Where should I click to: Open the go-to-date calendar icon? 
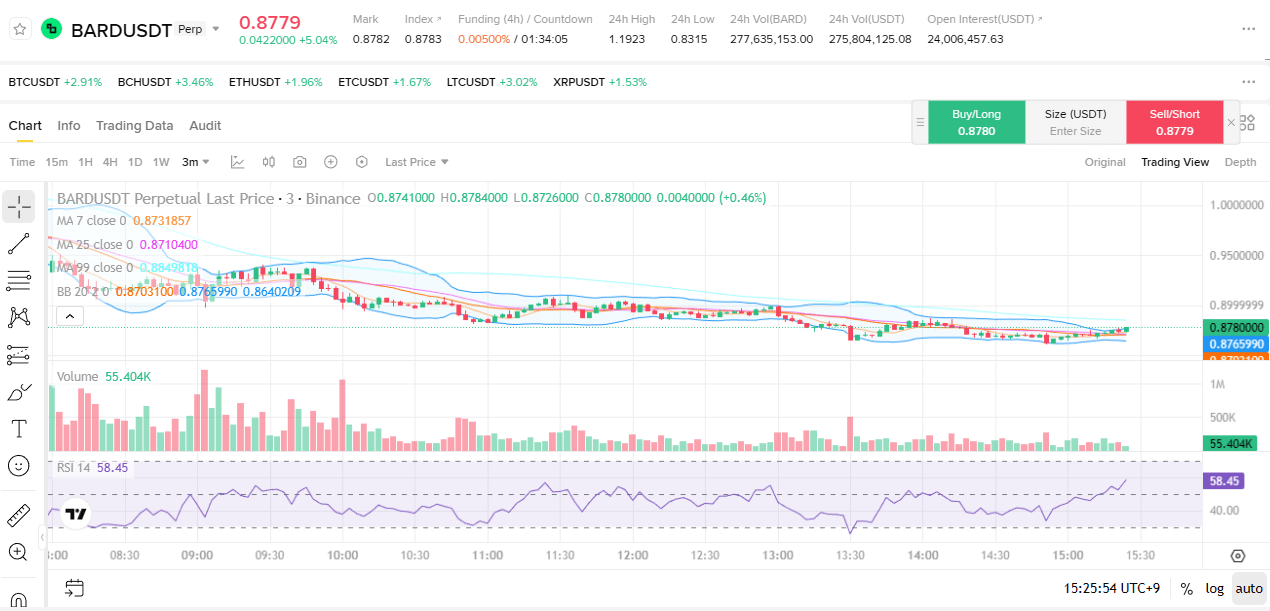(75, 588)
